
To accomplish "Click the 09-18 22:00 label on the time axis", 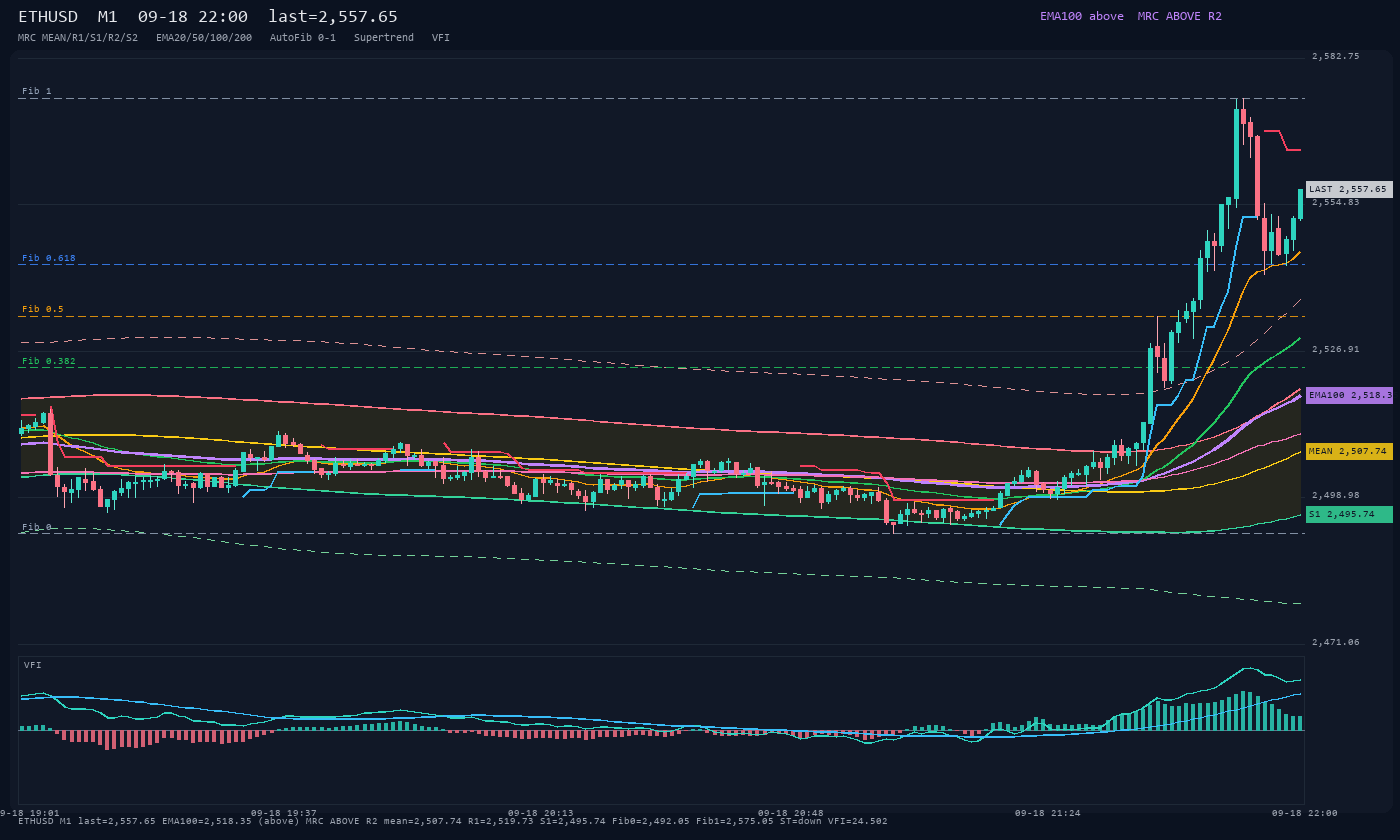I will (1305, 813).
